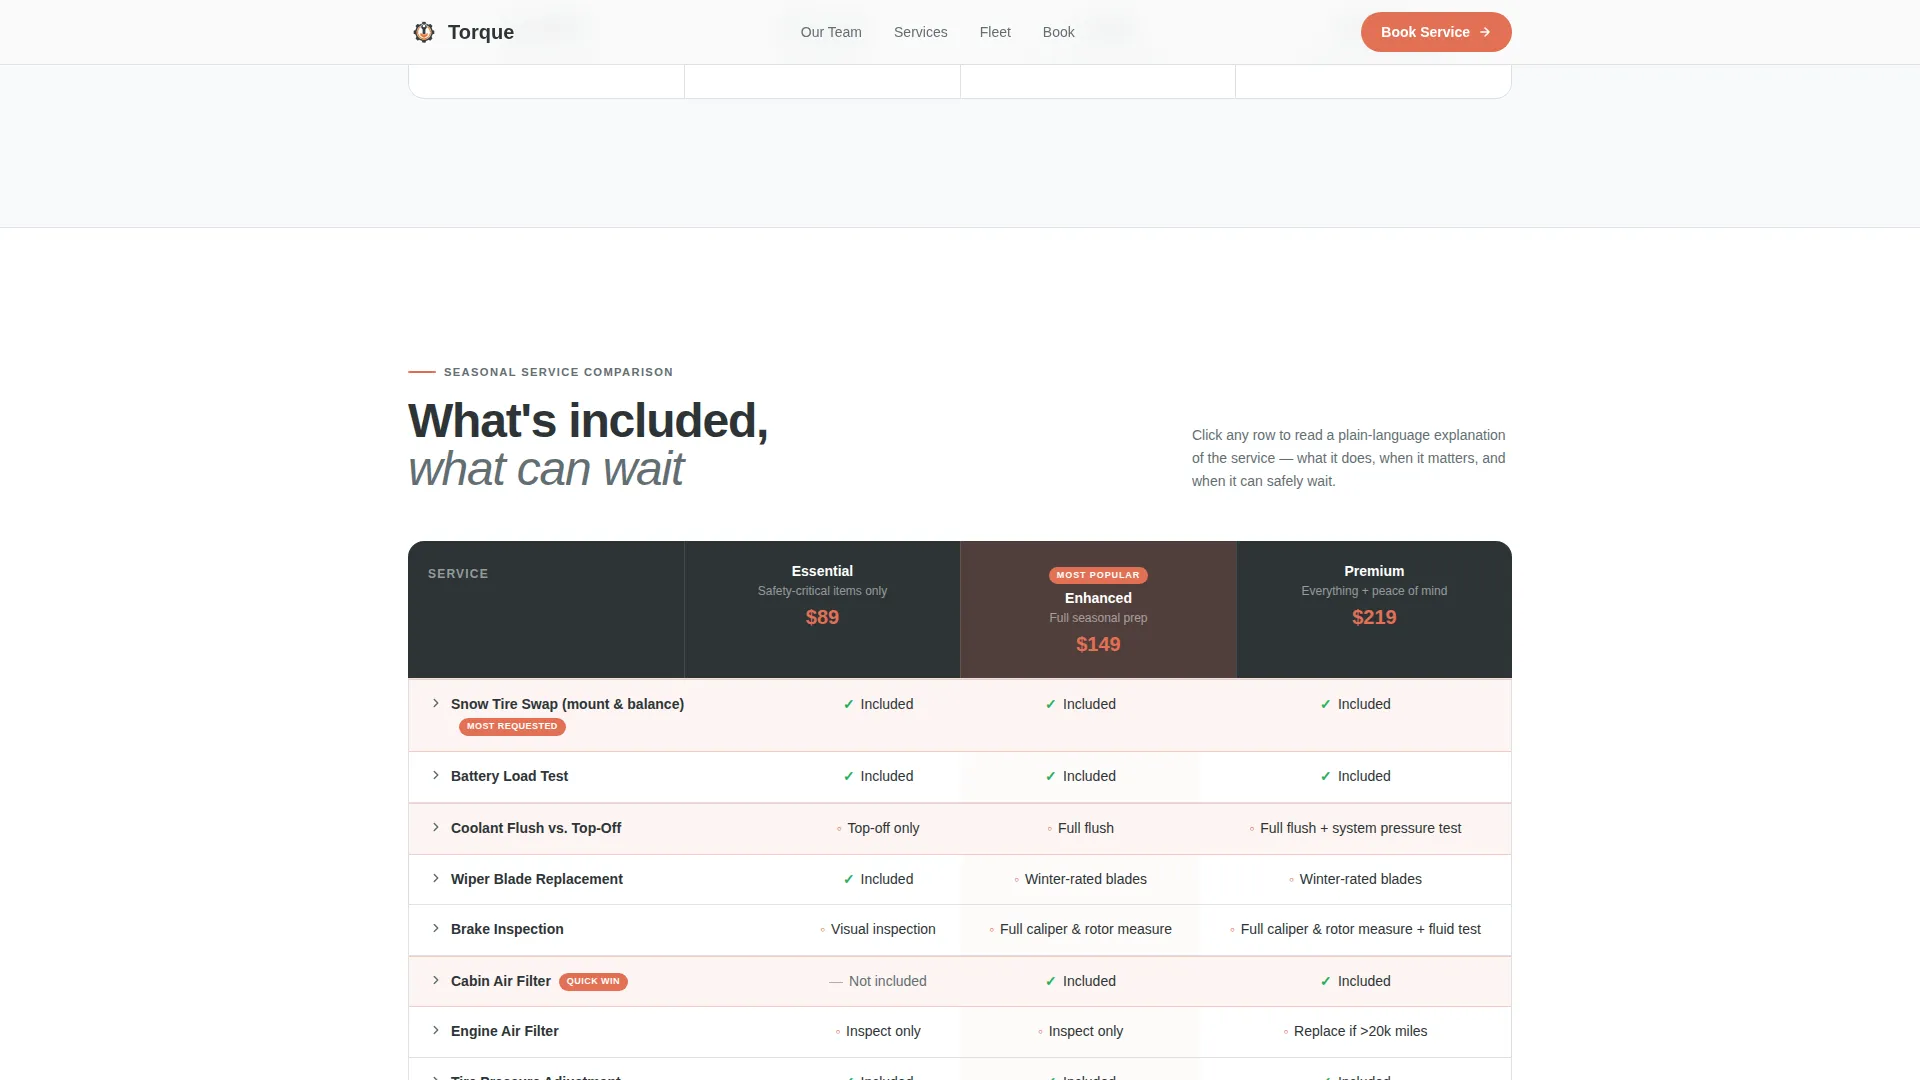Screen dimensions: 1920x1080
Task: Expand the Brake Inspection row chevron
Action: 436,929
